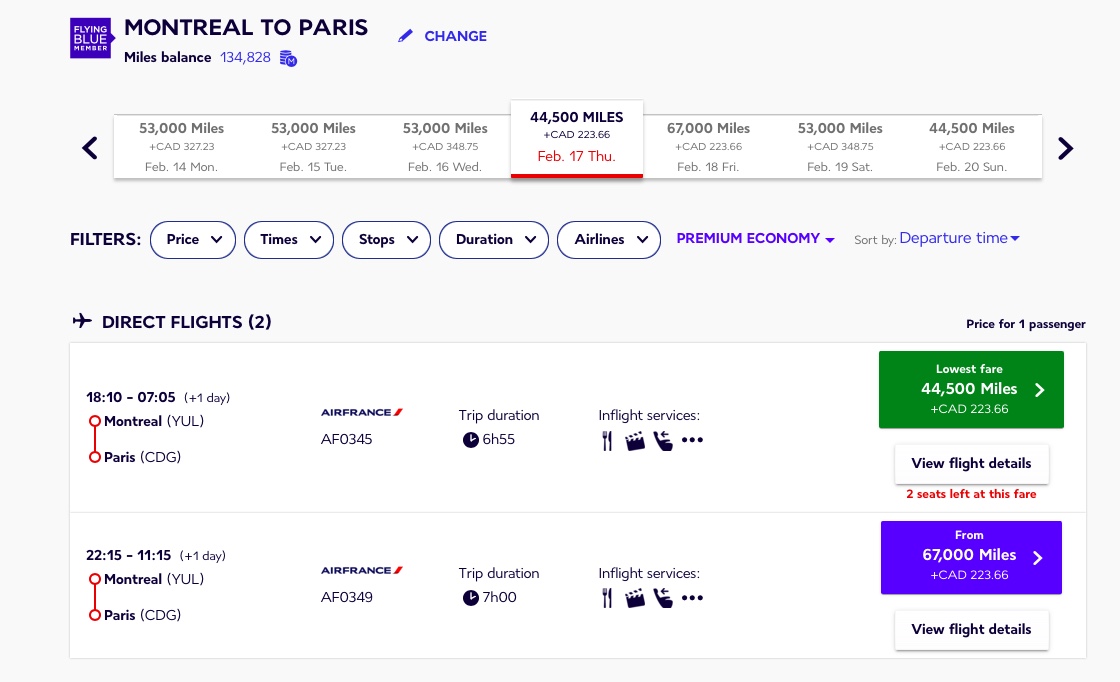Open the Sort by Departure time dropdown
Viewport: 1120px width, 682px height.
coord(959,239)
